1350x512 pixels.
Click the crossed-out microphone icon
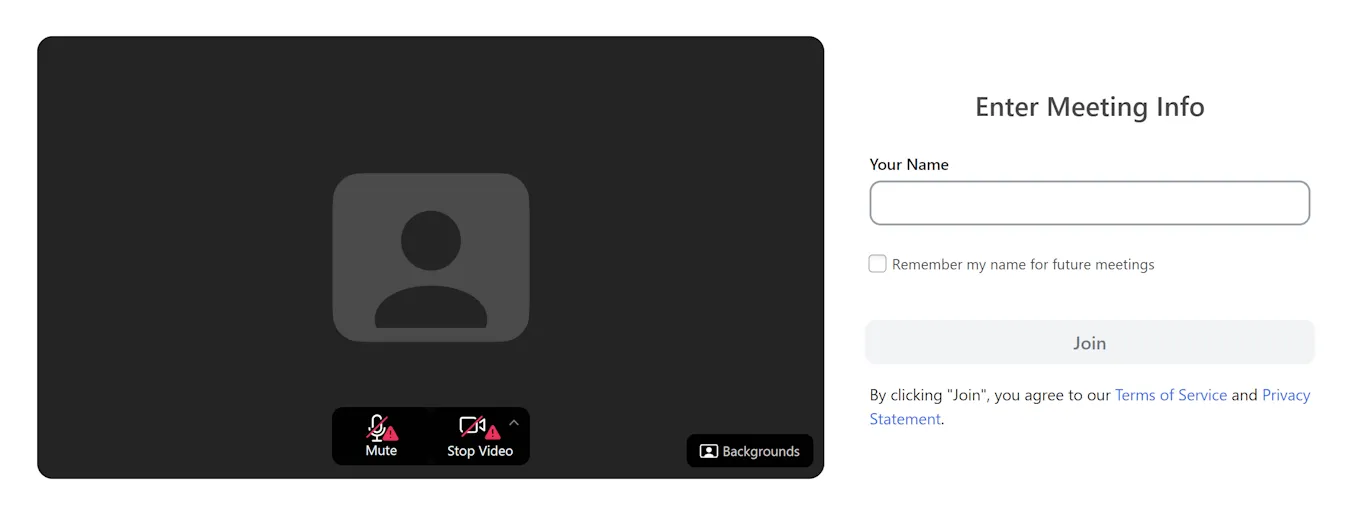(x=376, y=427)
